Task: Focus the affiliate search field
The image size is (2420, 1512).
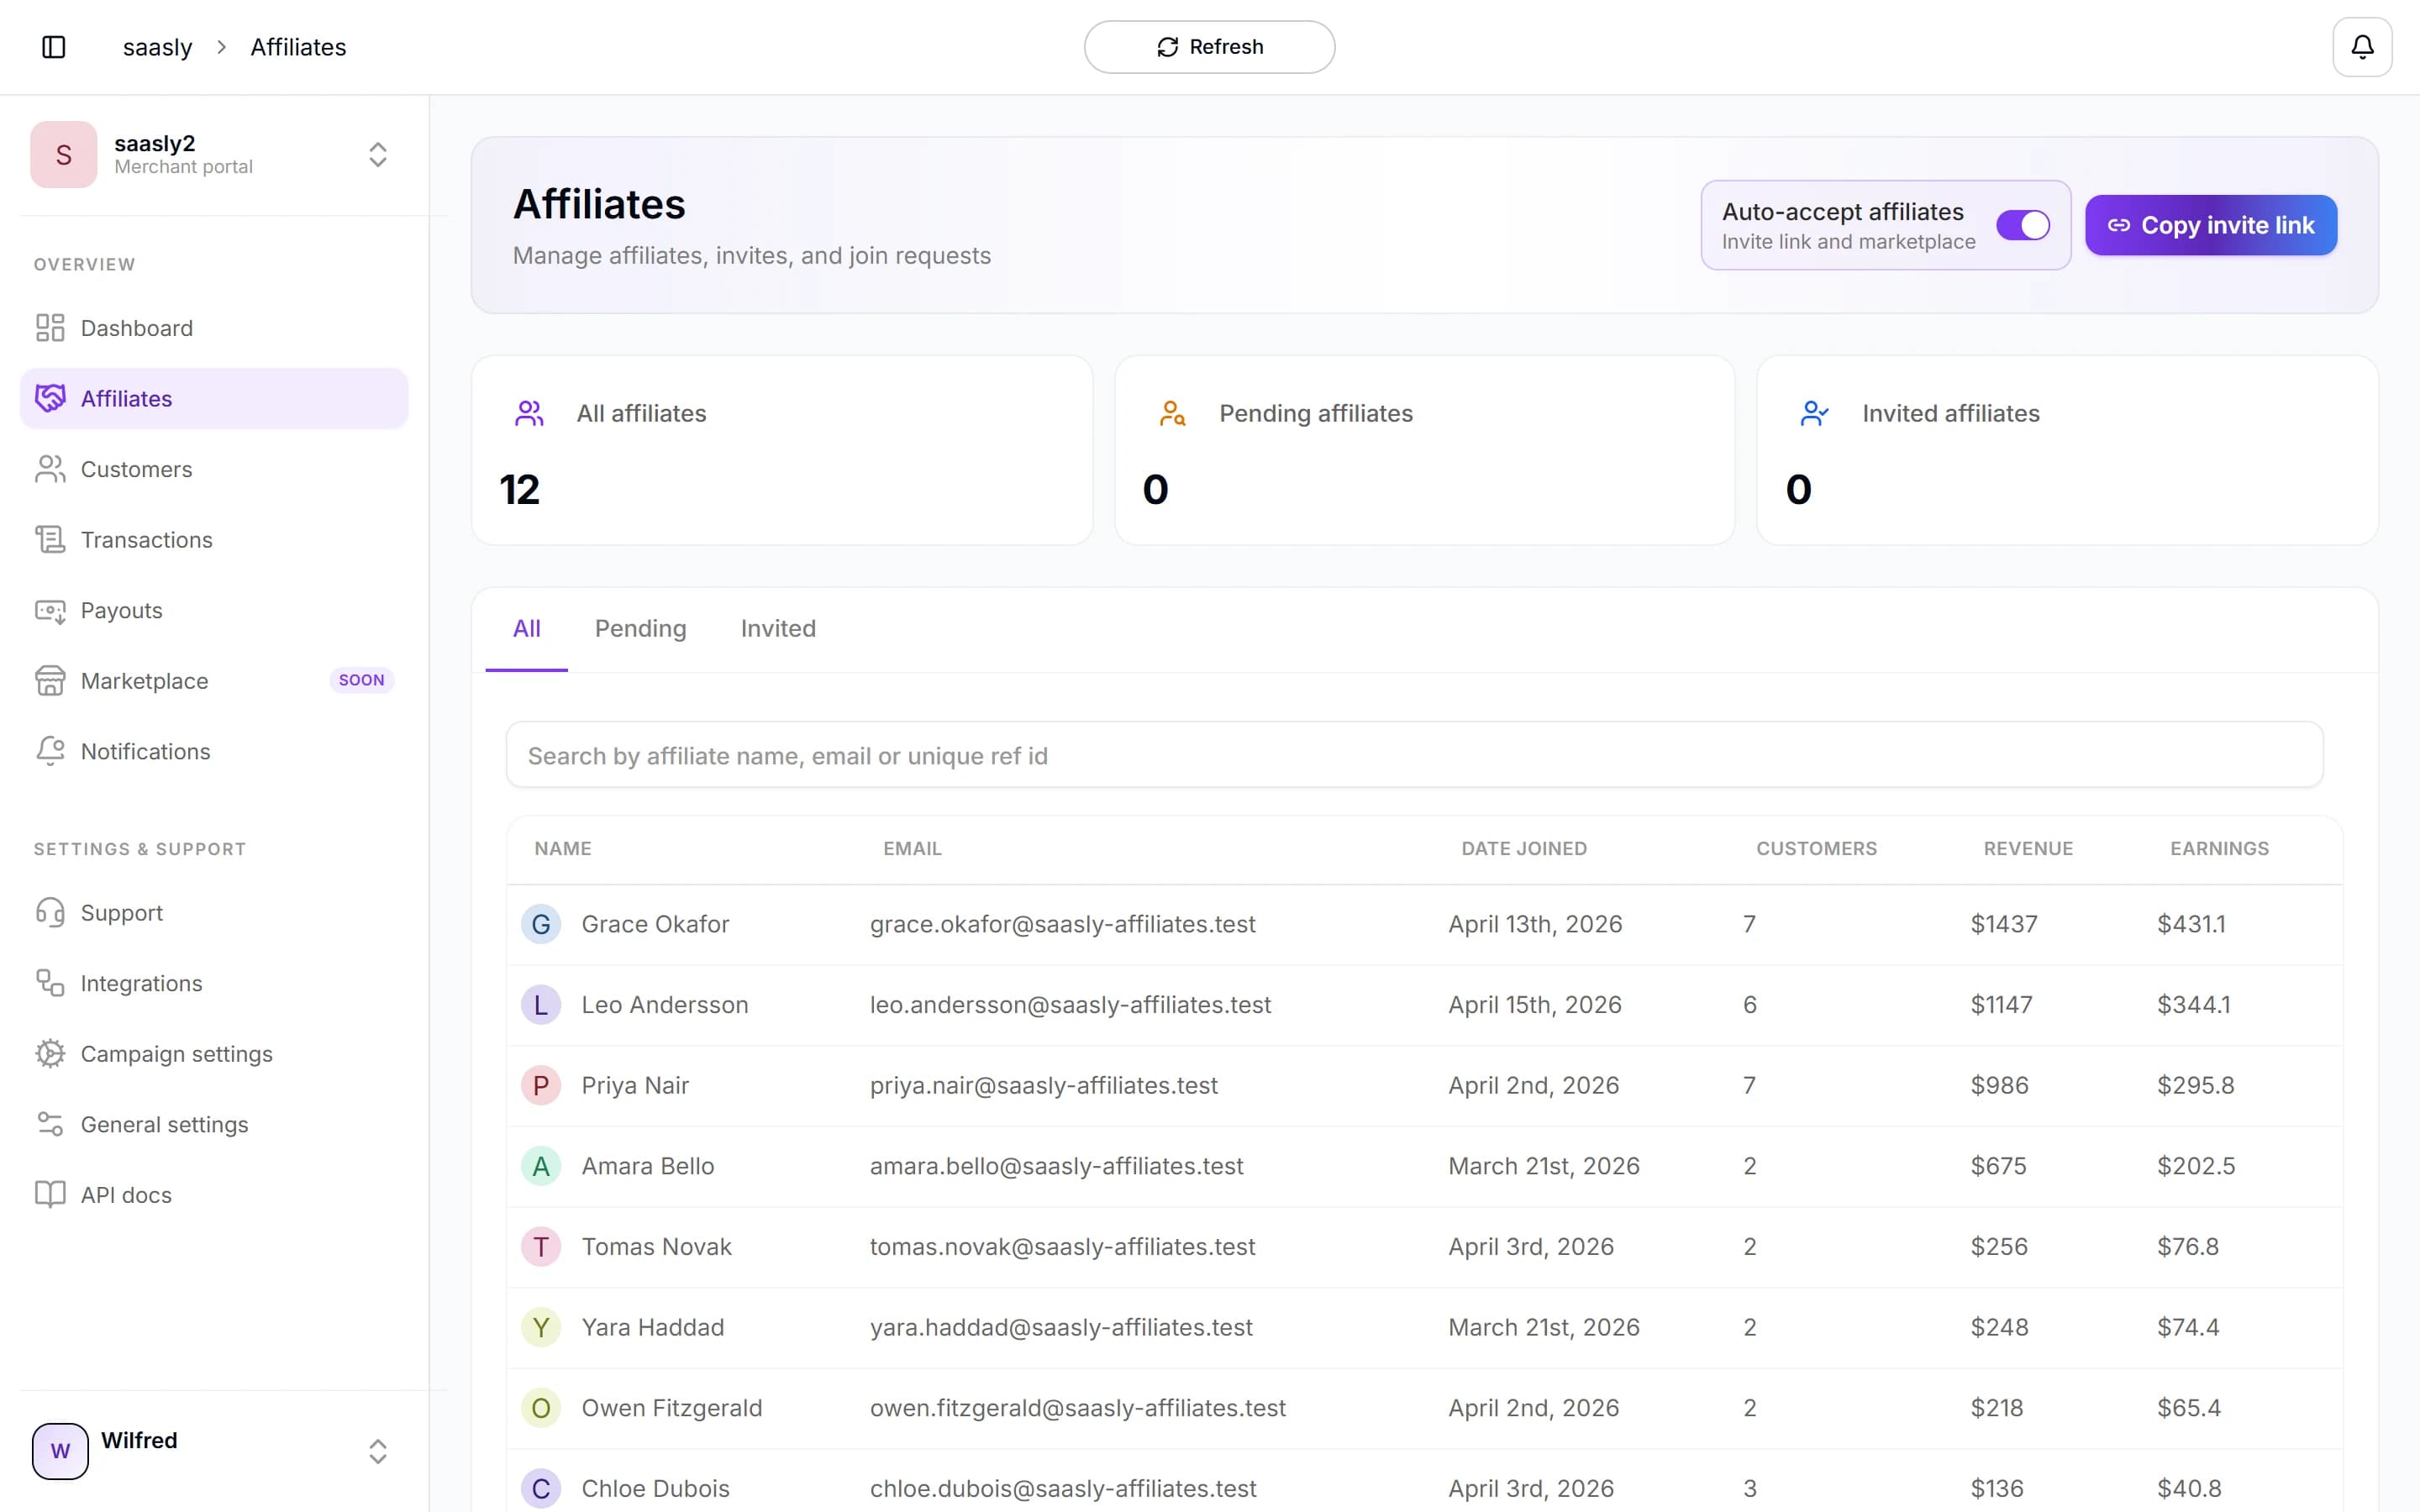Action: click(1414, 755)
